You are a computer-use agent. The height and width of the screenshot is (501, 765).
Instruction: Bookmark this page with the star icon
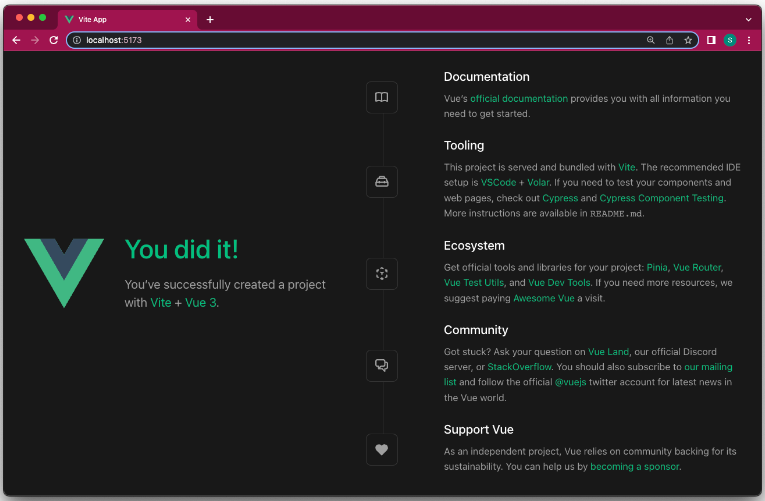click(688, 40)
